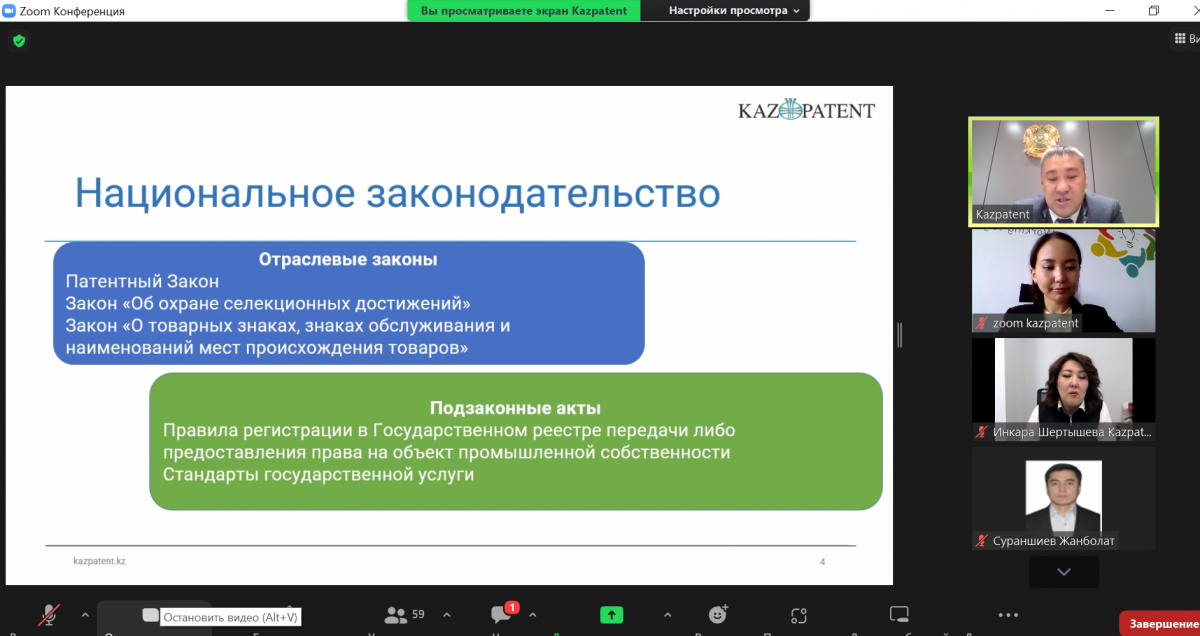Open the Reactions smiley icon

[x=718, y=615]
